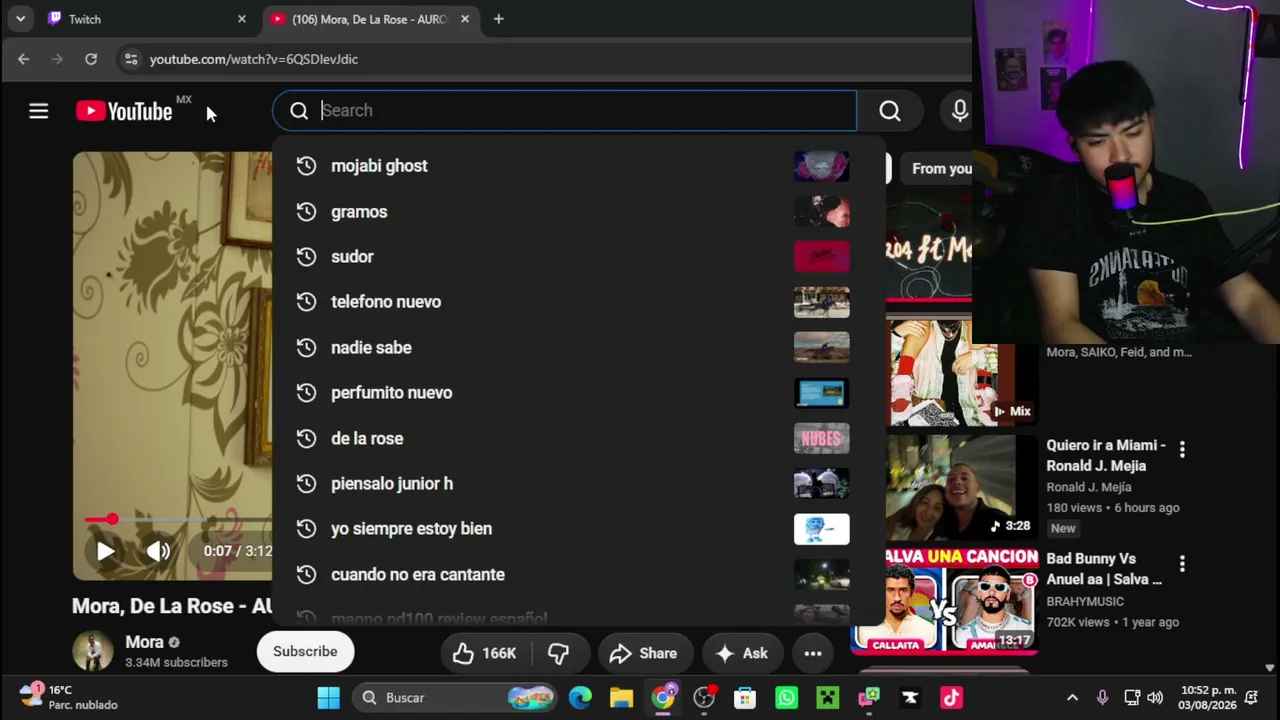Play the paused video

click(x=105, y=551)
